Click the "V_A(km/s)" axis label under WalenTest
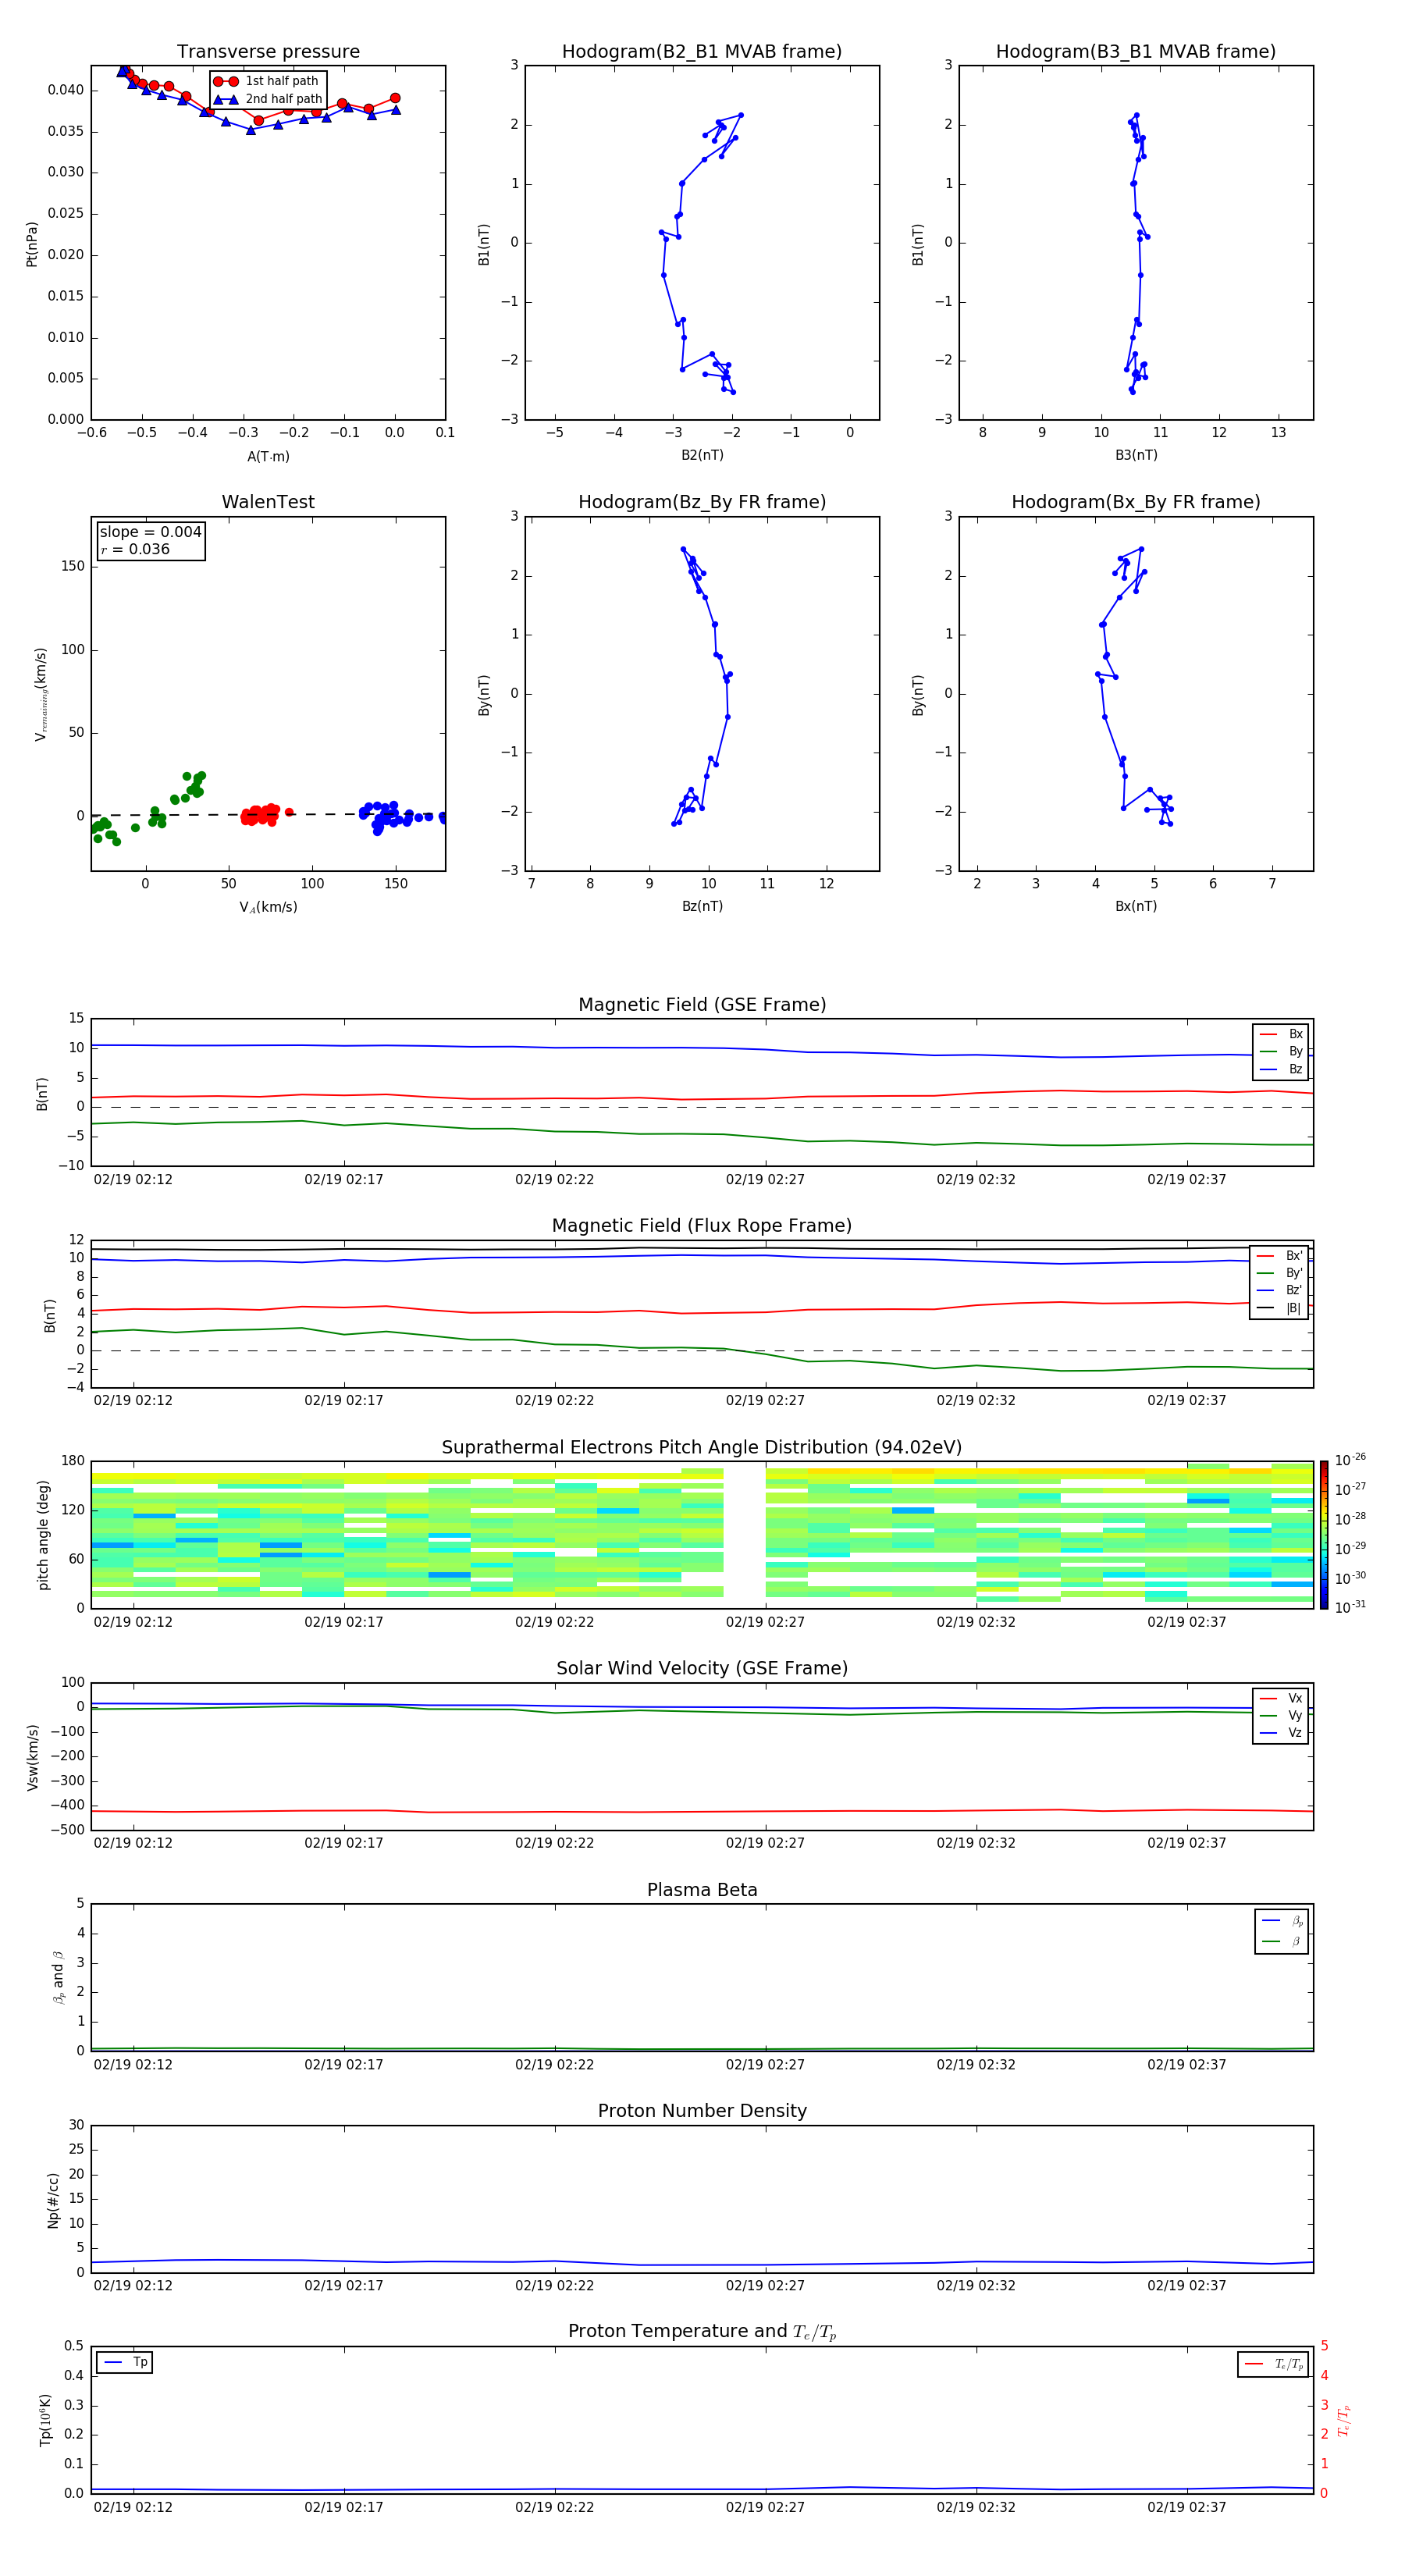Viewport: 1405px width, 2576px height. pyautogui.click(x=268, y=907)
